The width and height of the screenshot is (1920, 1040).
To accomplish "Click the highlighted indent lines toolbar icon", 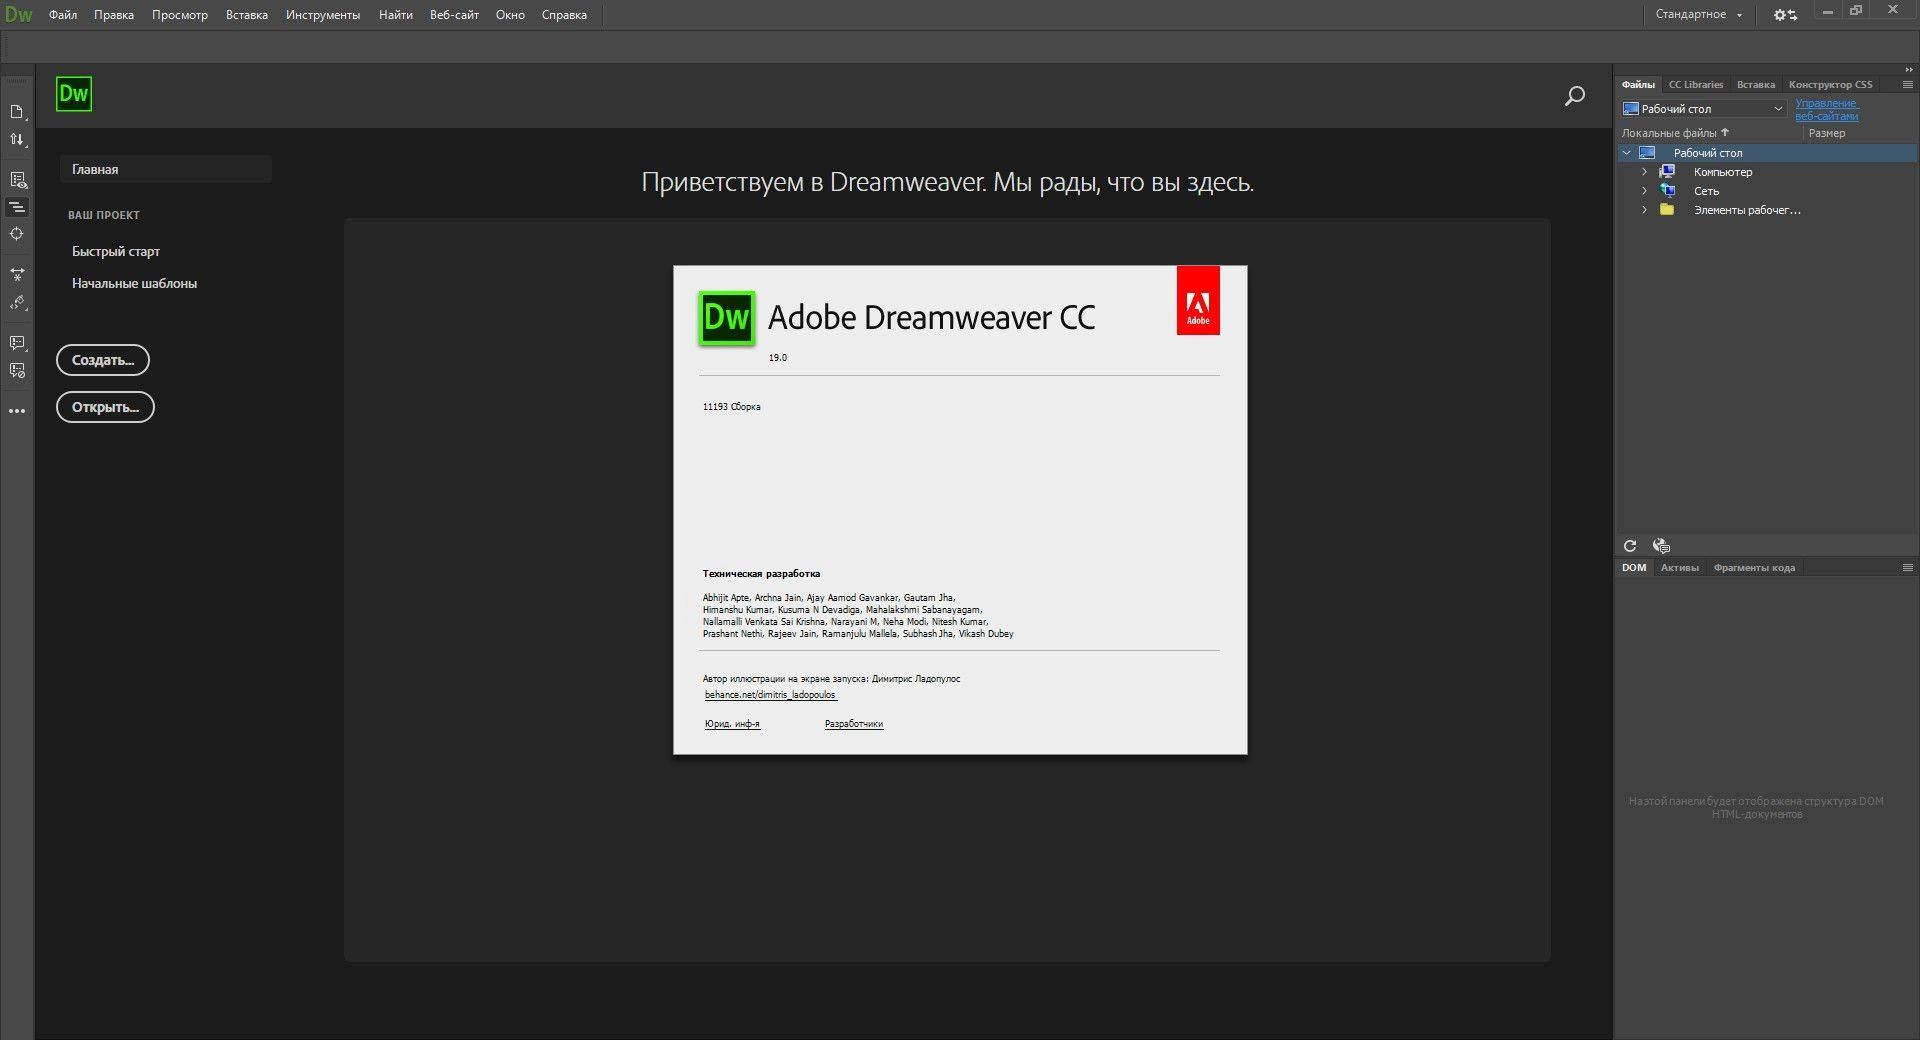I will (17, 207).
